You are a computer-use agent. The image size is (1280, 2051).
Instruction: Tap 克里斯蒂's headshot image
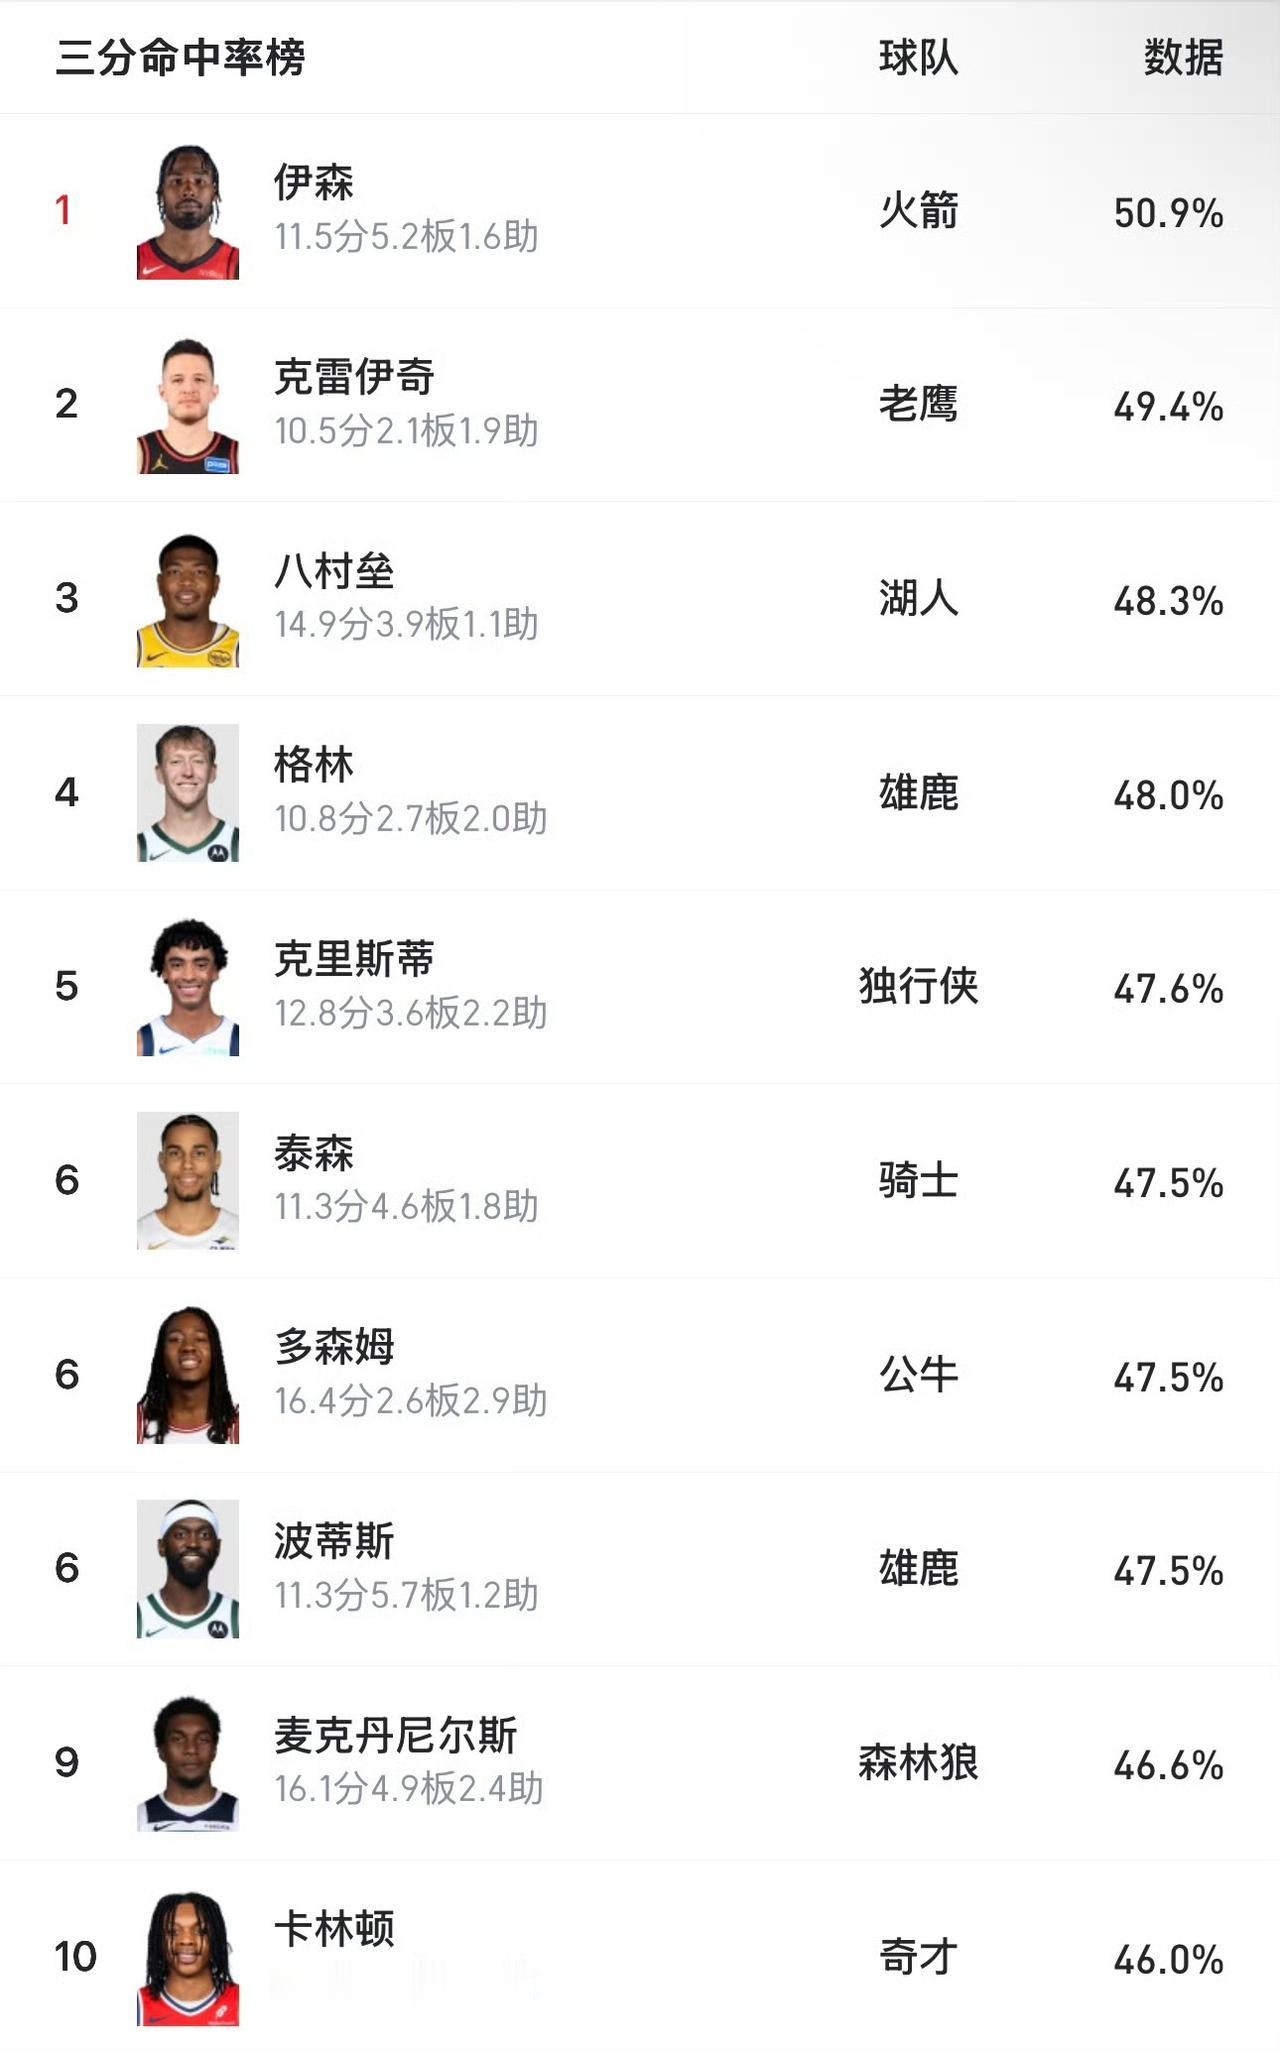click(188, 987)
